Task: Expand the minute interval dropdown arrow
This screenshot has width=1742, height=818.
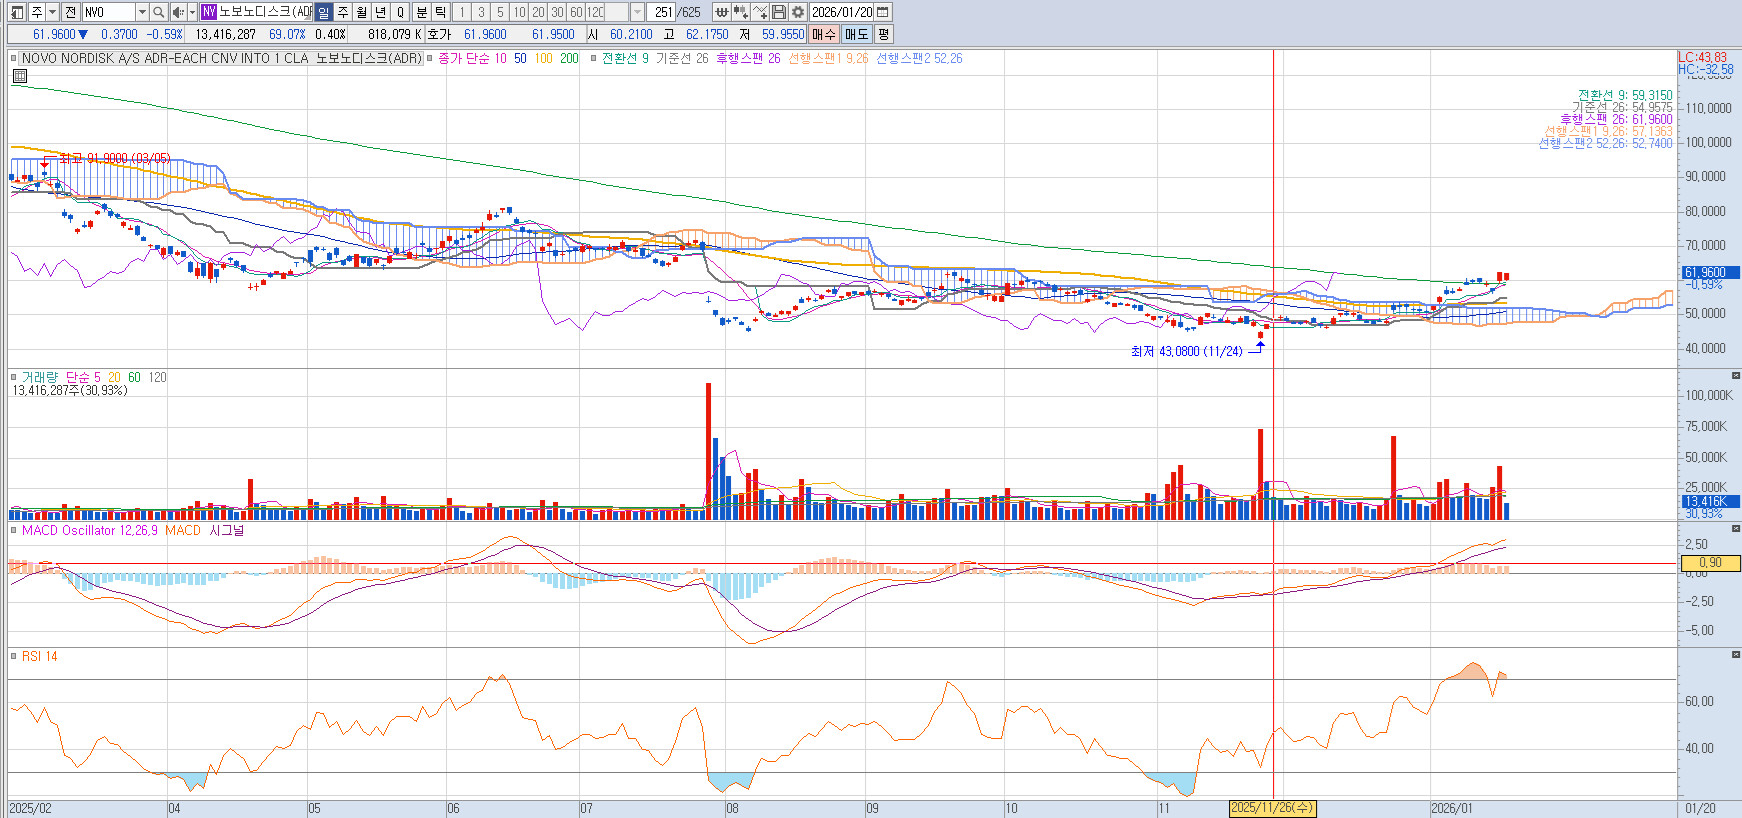Action: (x=637, y=12)
